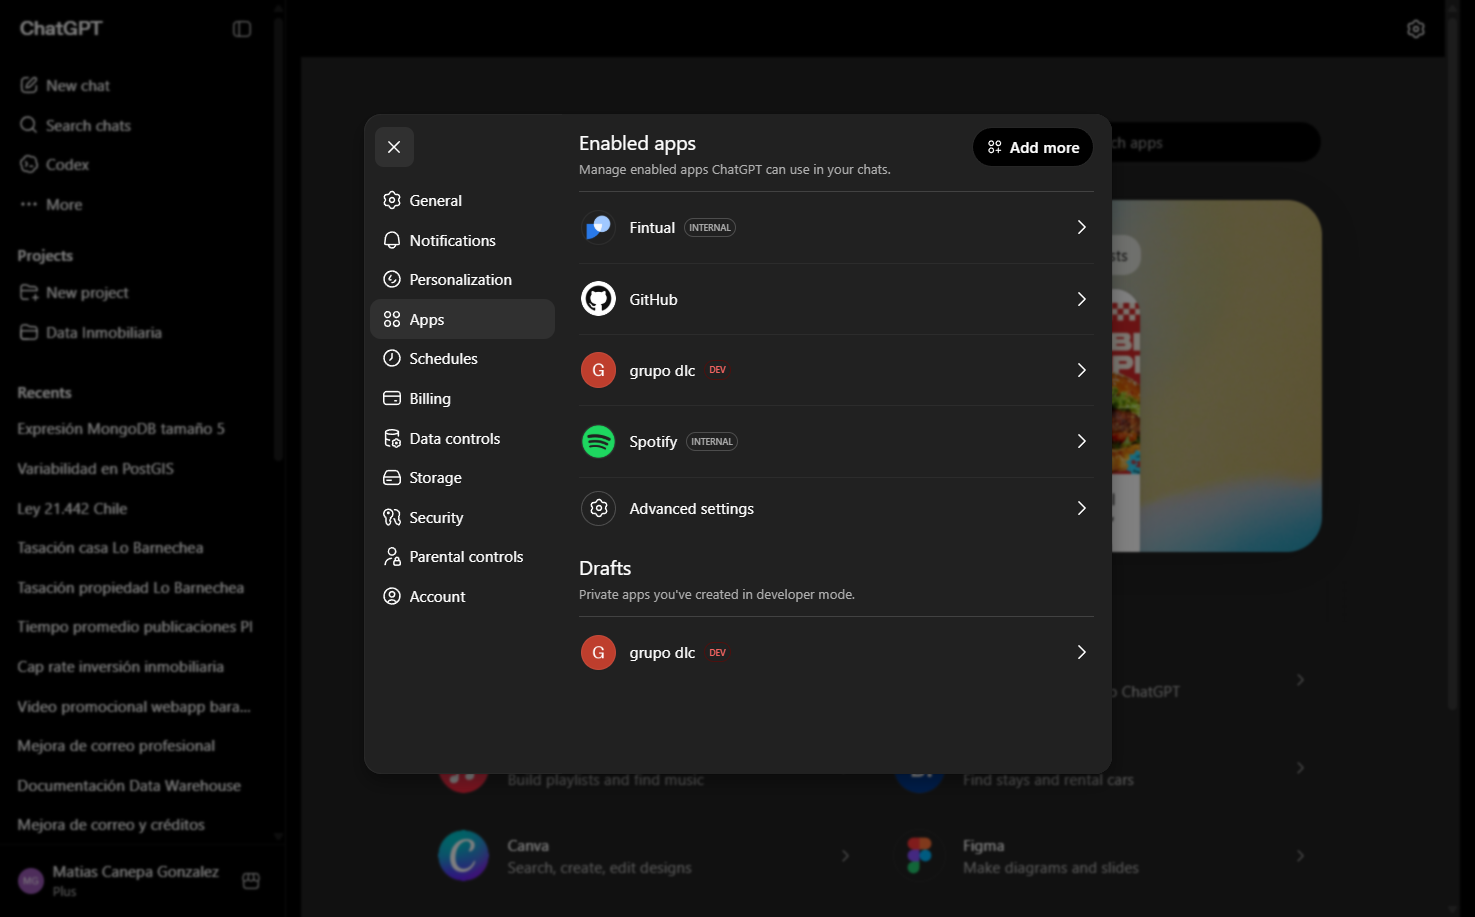1475x917 pixels.
Task: Click the Fintual app icon
Action: coord(598,228)
